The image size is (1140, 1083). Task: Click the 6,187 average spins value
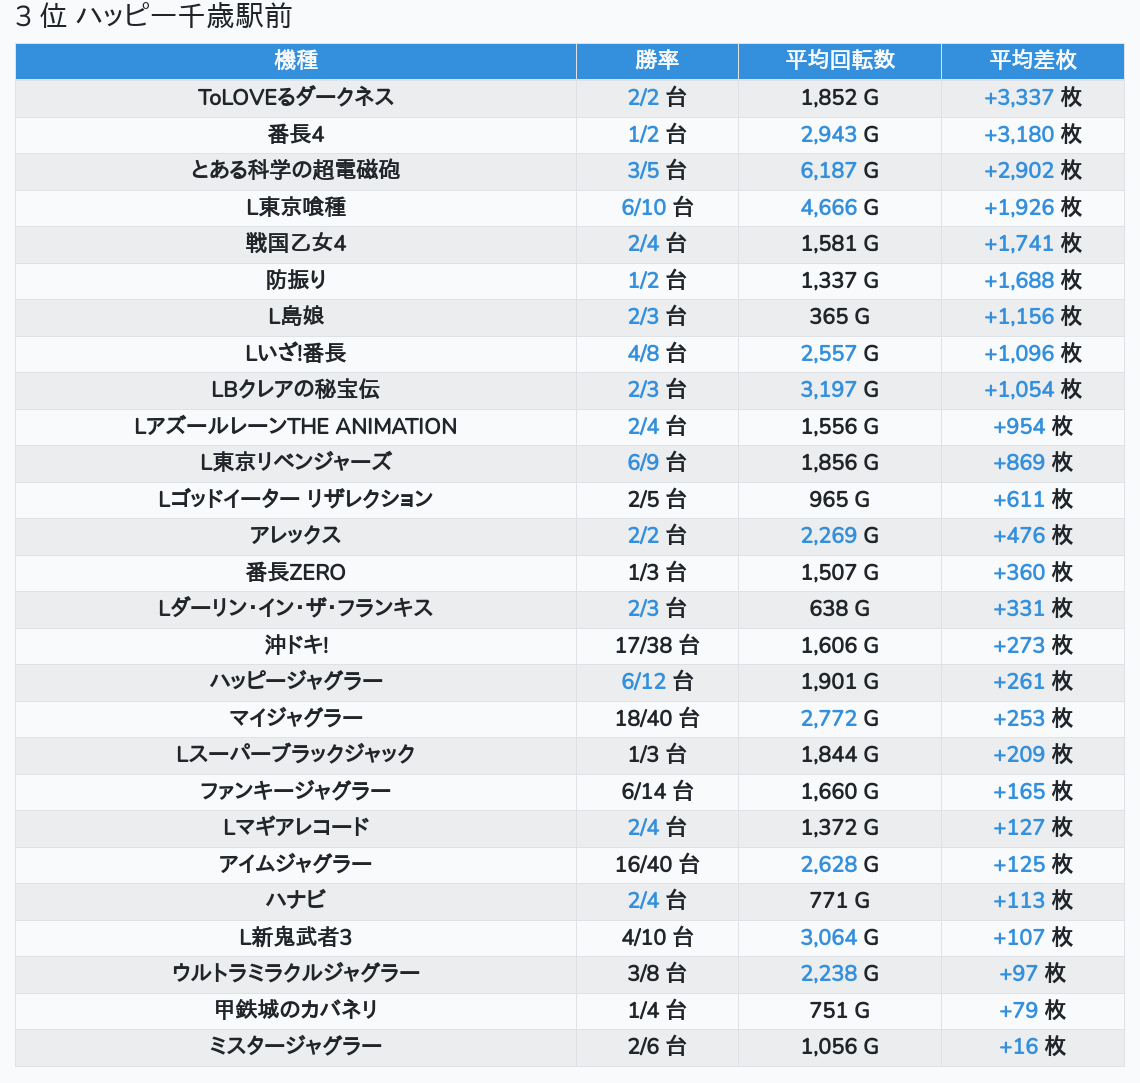click(828, 171)
